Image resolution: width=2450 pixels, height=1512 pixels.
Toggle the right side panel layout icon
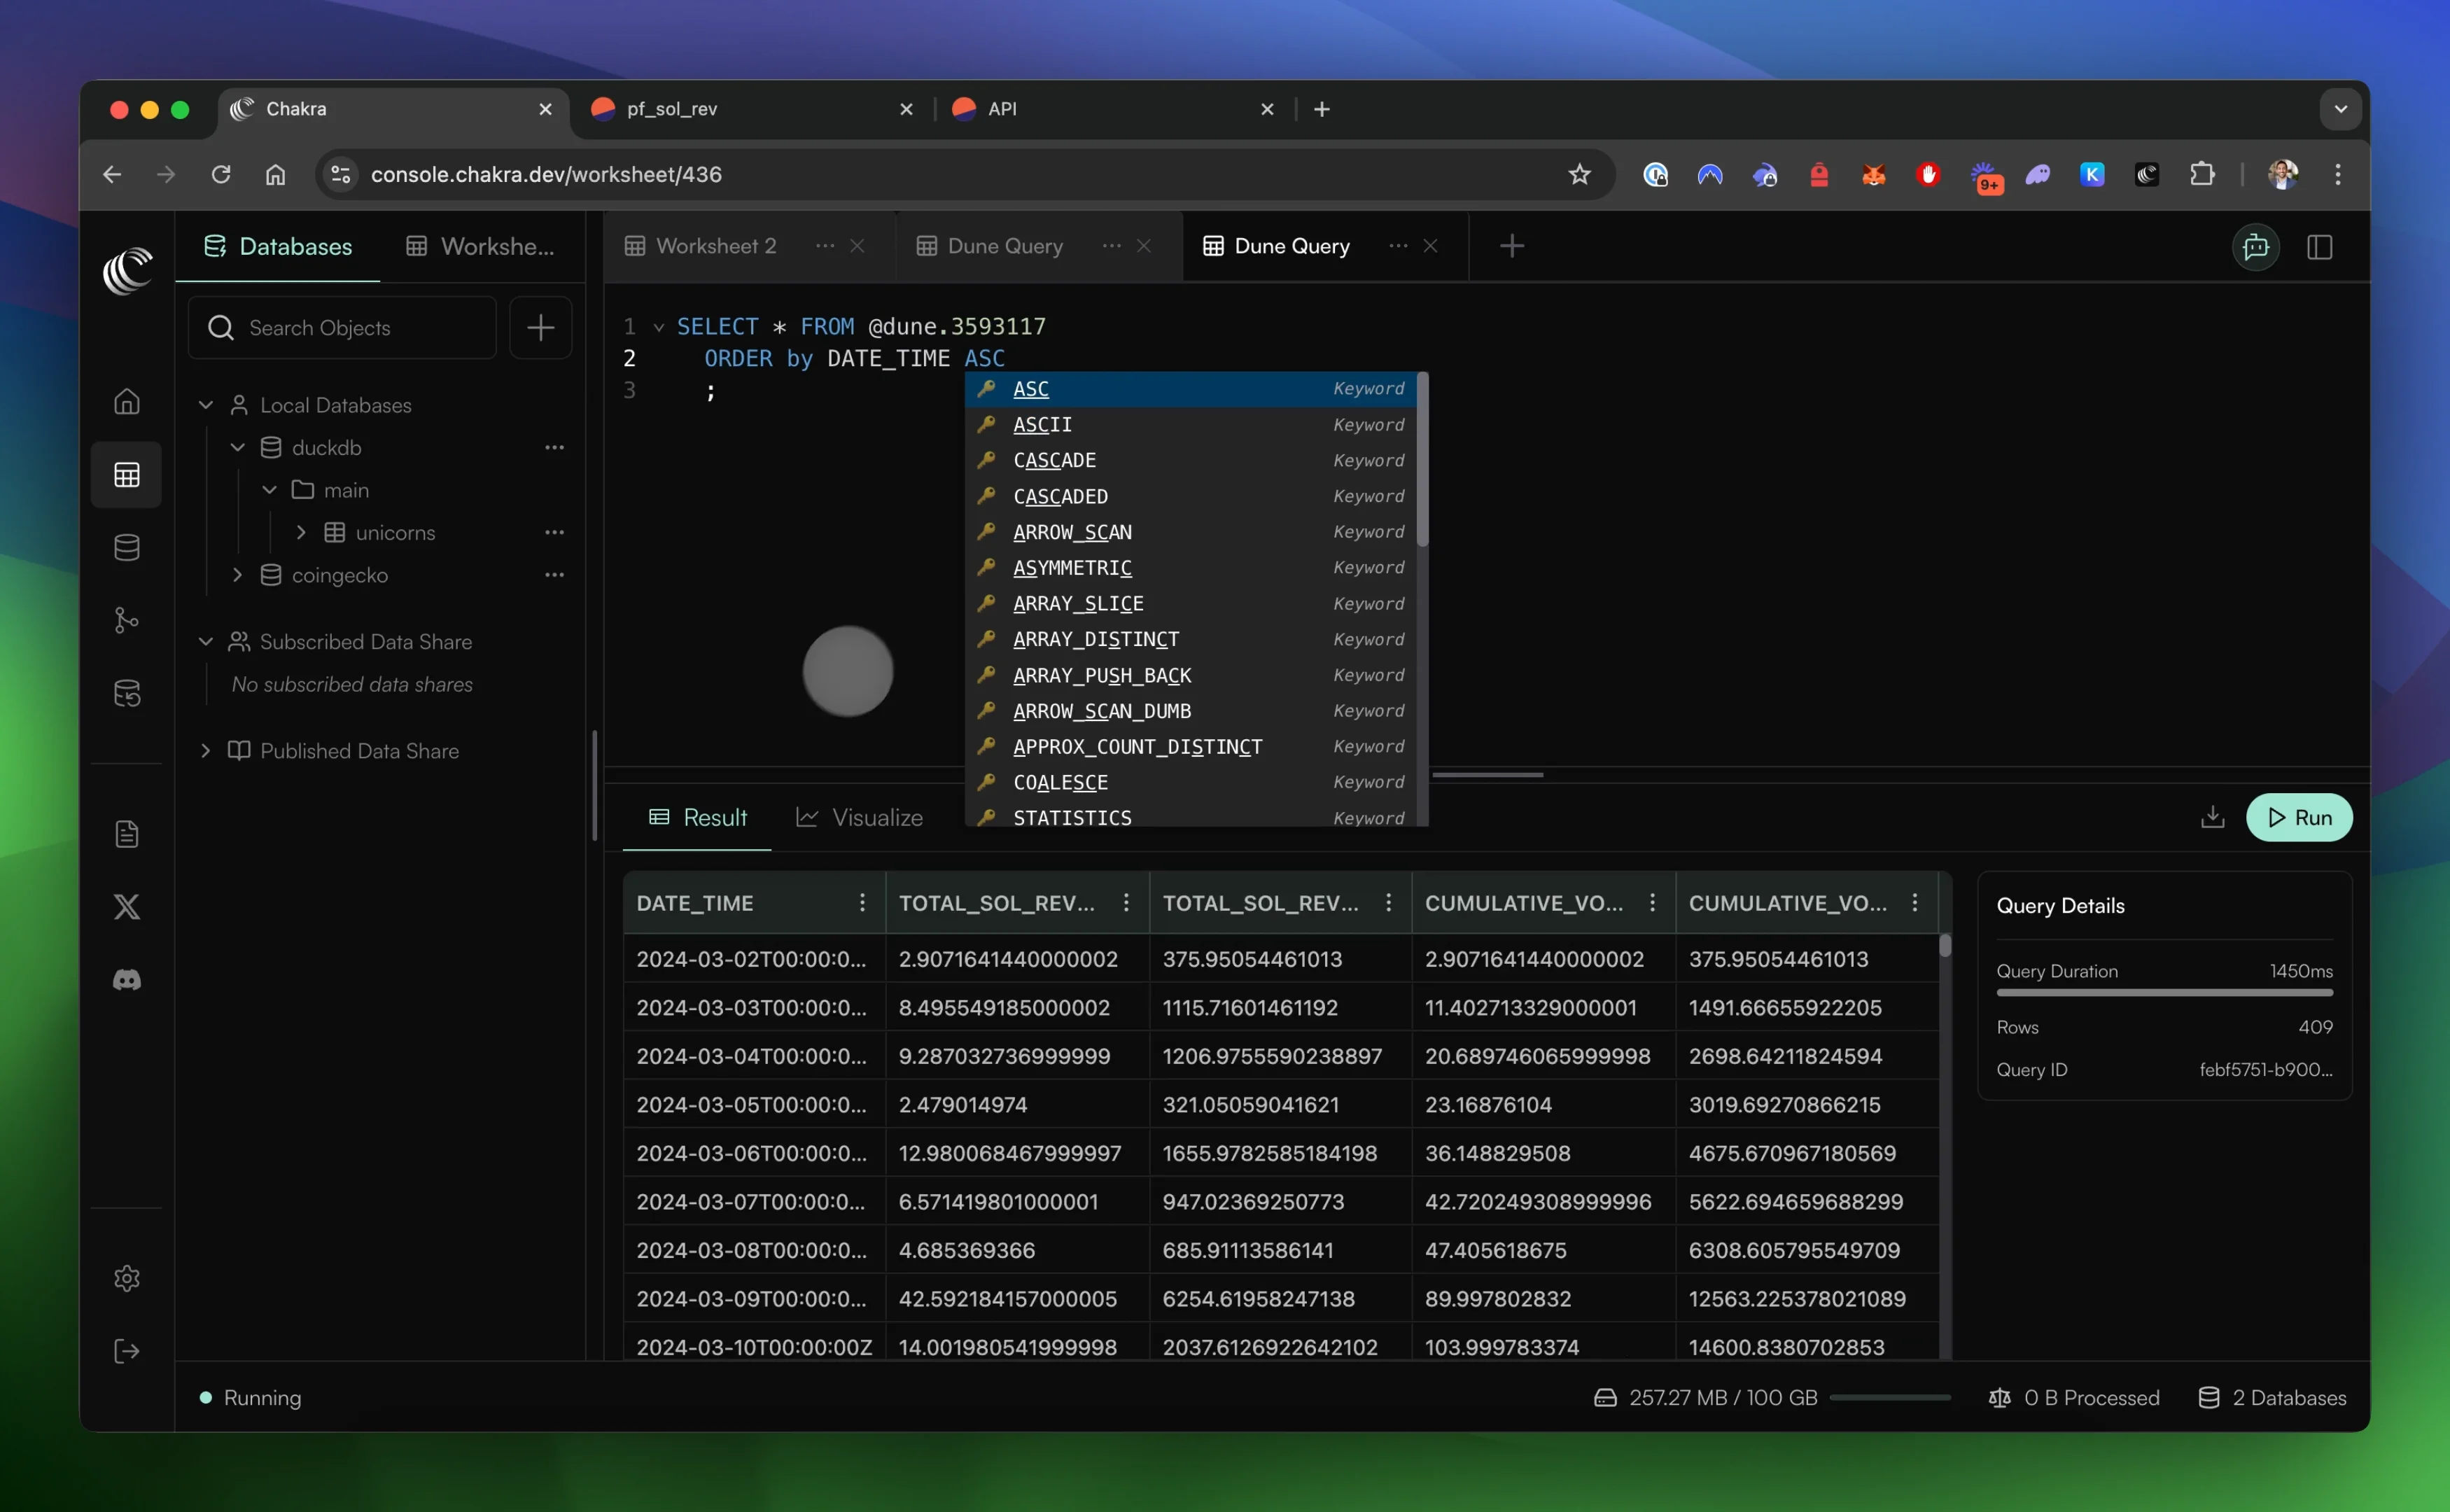click(2319, 247)
